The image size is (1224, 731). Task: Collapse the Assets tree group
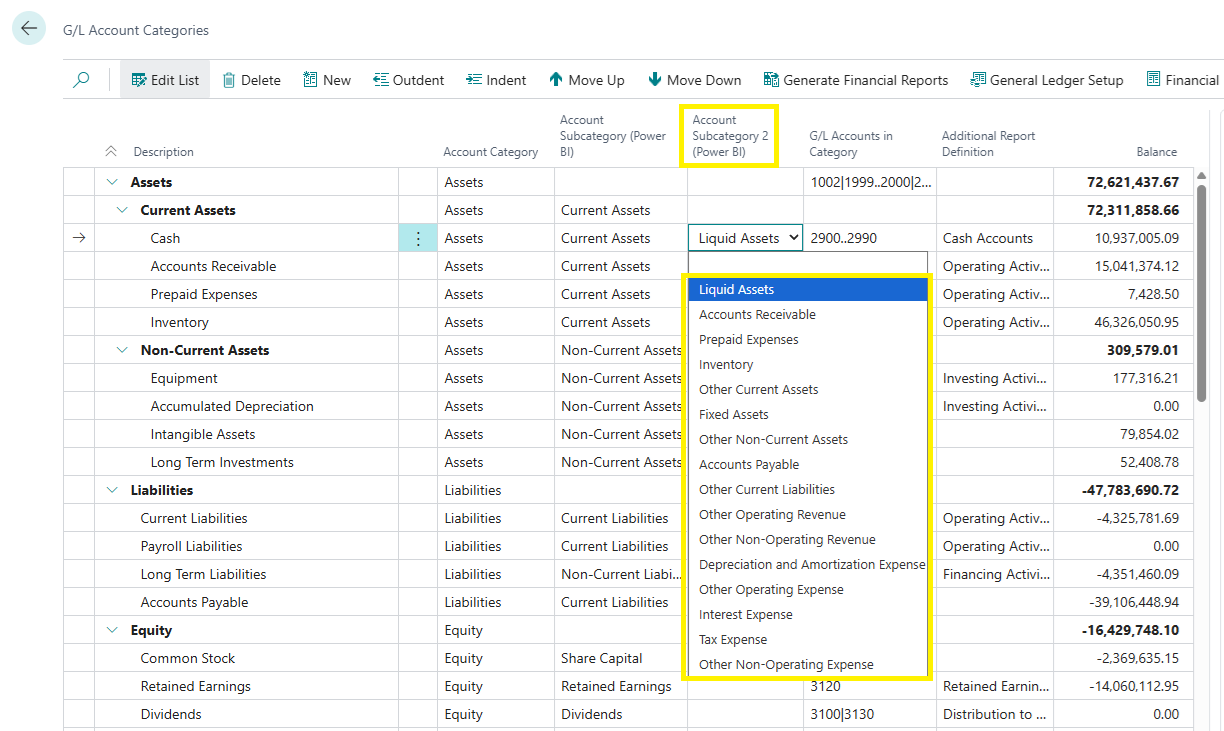click(111, 182)
